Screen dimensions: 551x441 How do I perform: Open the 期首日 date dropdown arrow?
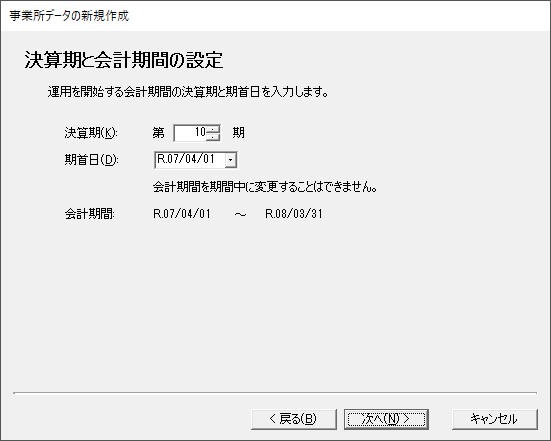(231, 160)
